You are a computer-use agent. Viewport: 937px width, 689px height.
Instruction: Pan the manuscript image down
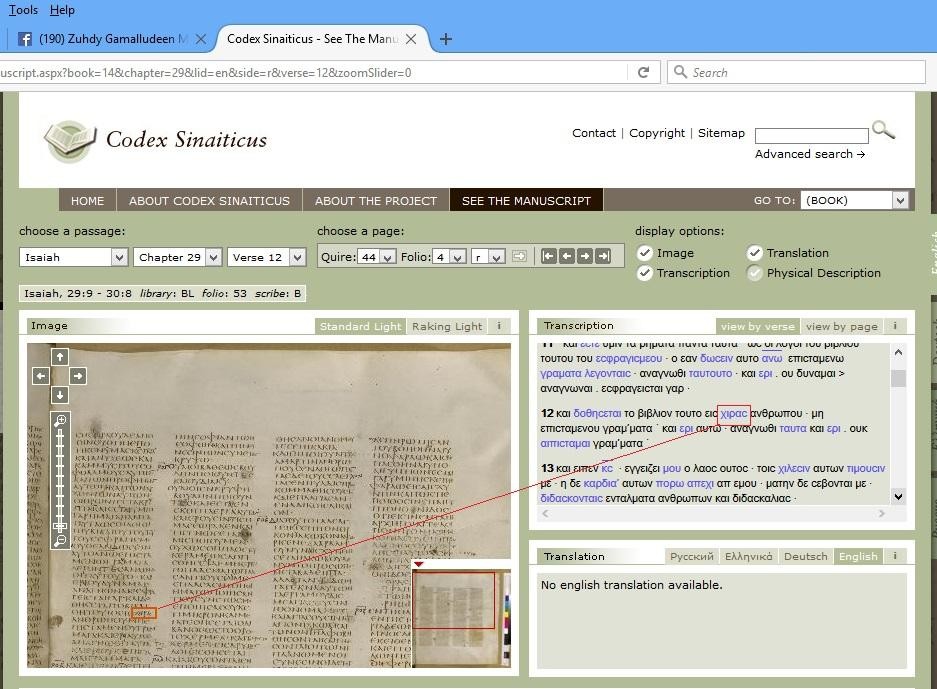60,395
